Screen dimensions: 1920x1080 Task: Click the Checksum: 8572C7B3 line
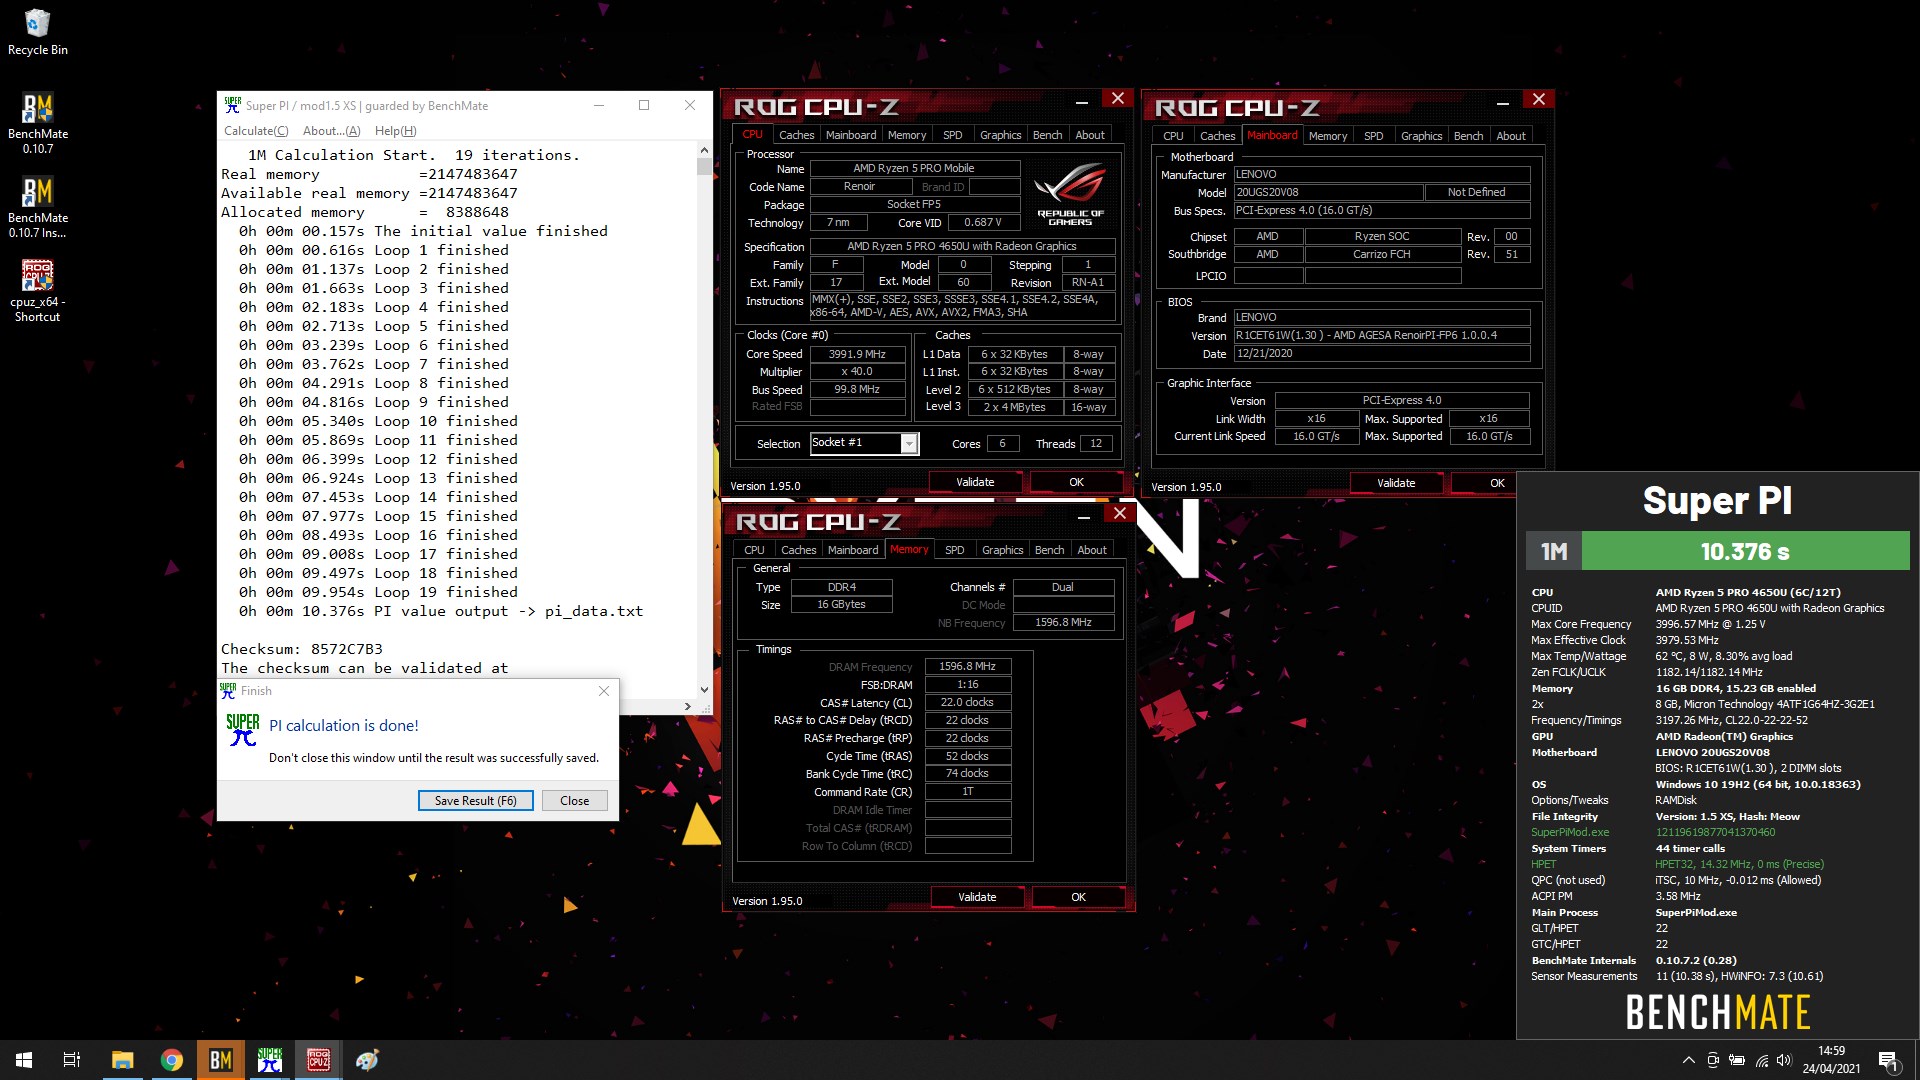[302, 649]
